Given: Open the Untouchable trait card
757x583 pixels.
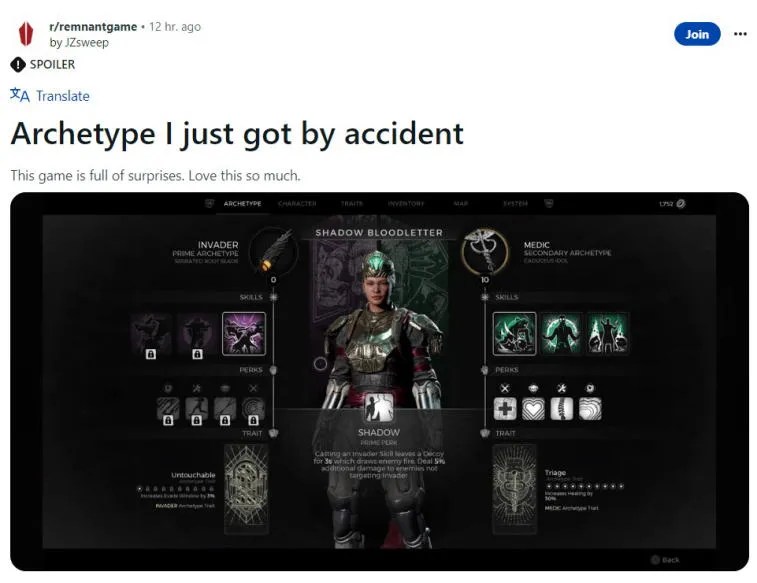Looking at the screenshot, I should click(x=246, y=489).
